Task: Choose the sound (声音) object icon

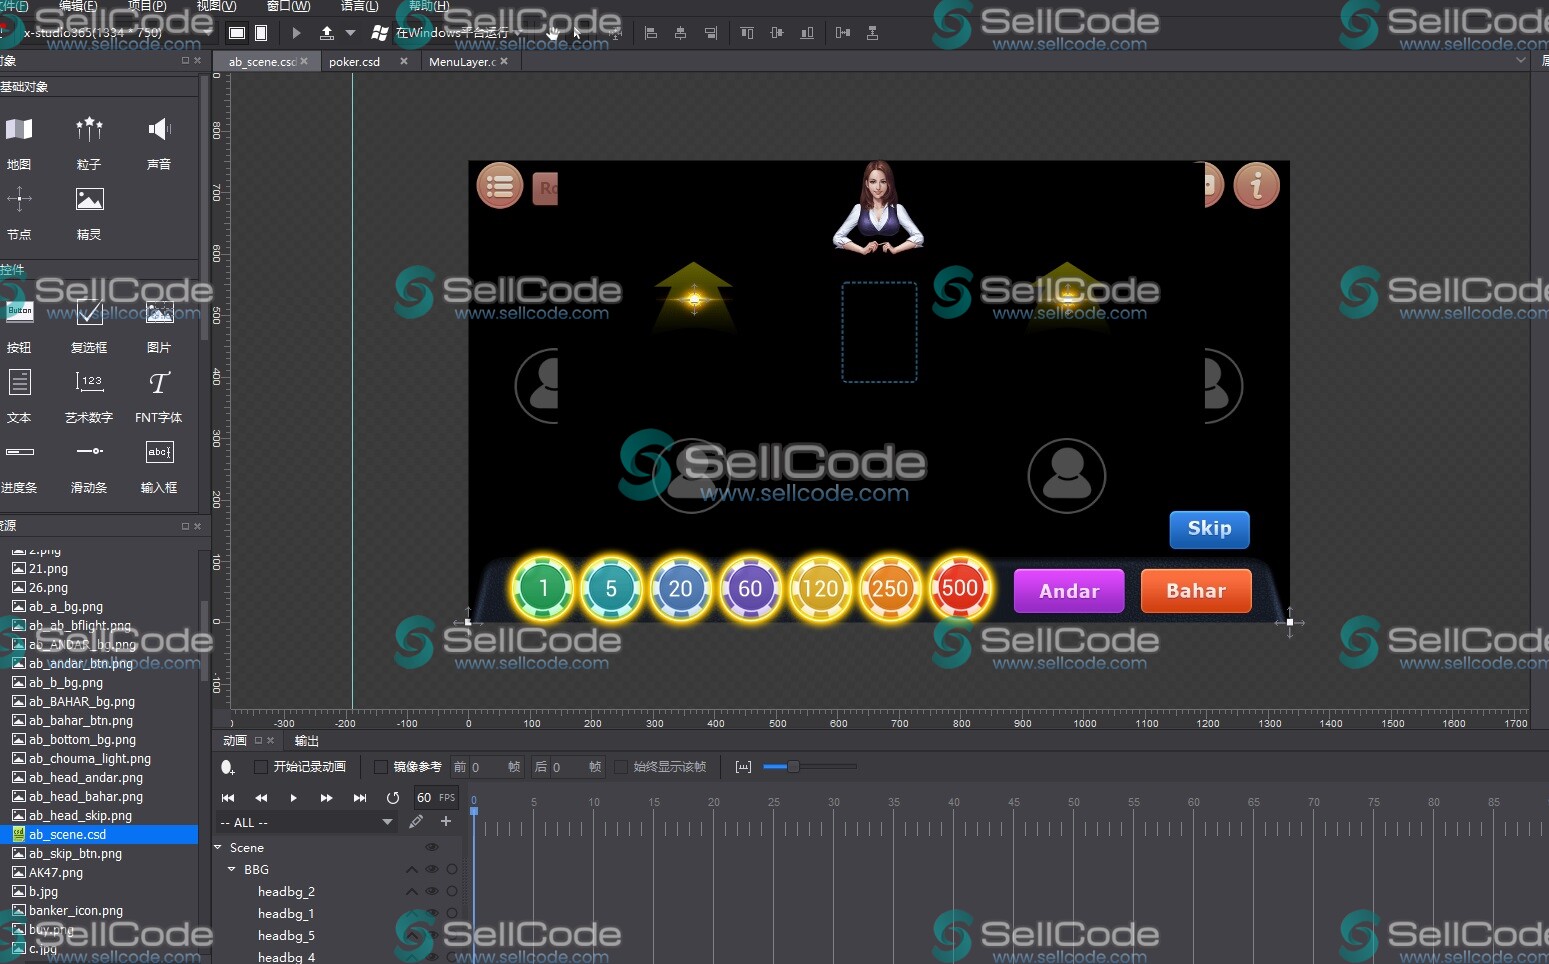Action: (159, 130)
